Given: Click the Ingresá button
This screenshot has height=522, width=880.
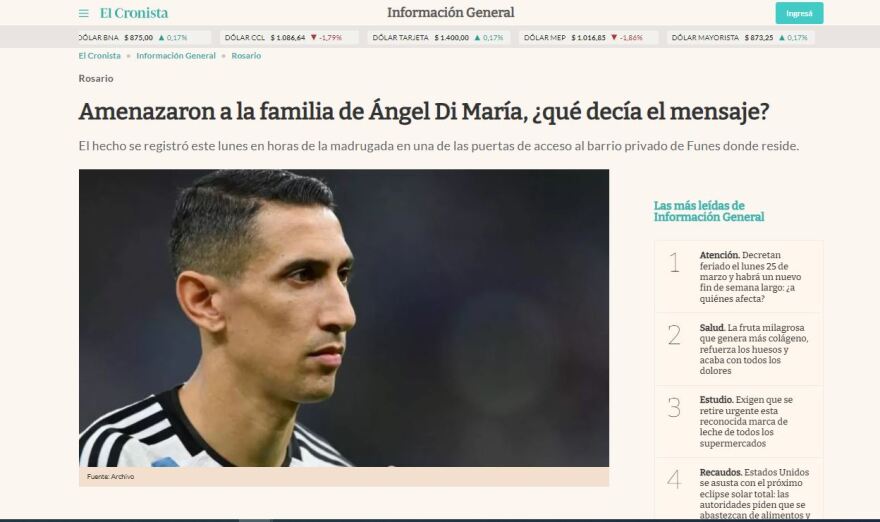Looking at the screenshot, I should point(799,13).
